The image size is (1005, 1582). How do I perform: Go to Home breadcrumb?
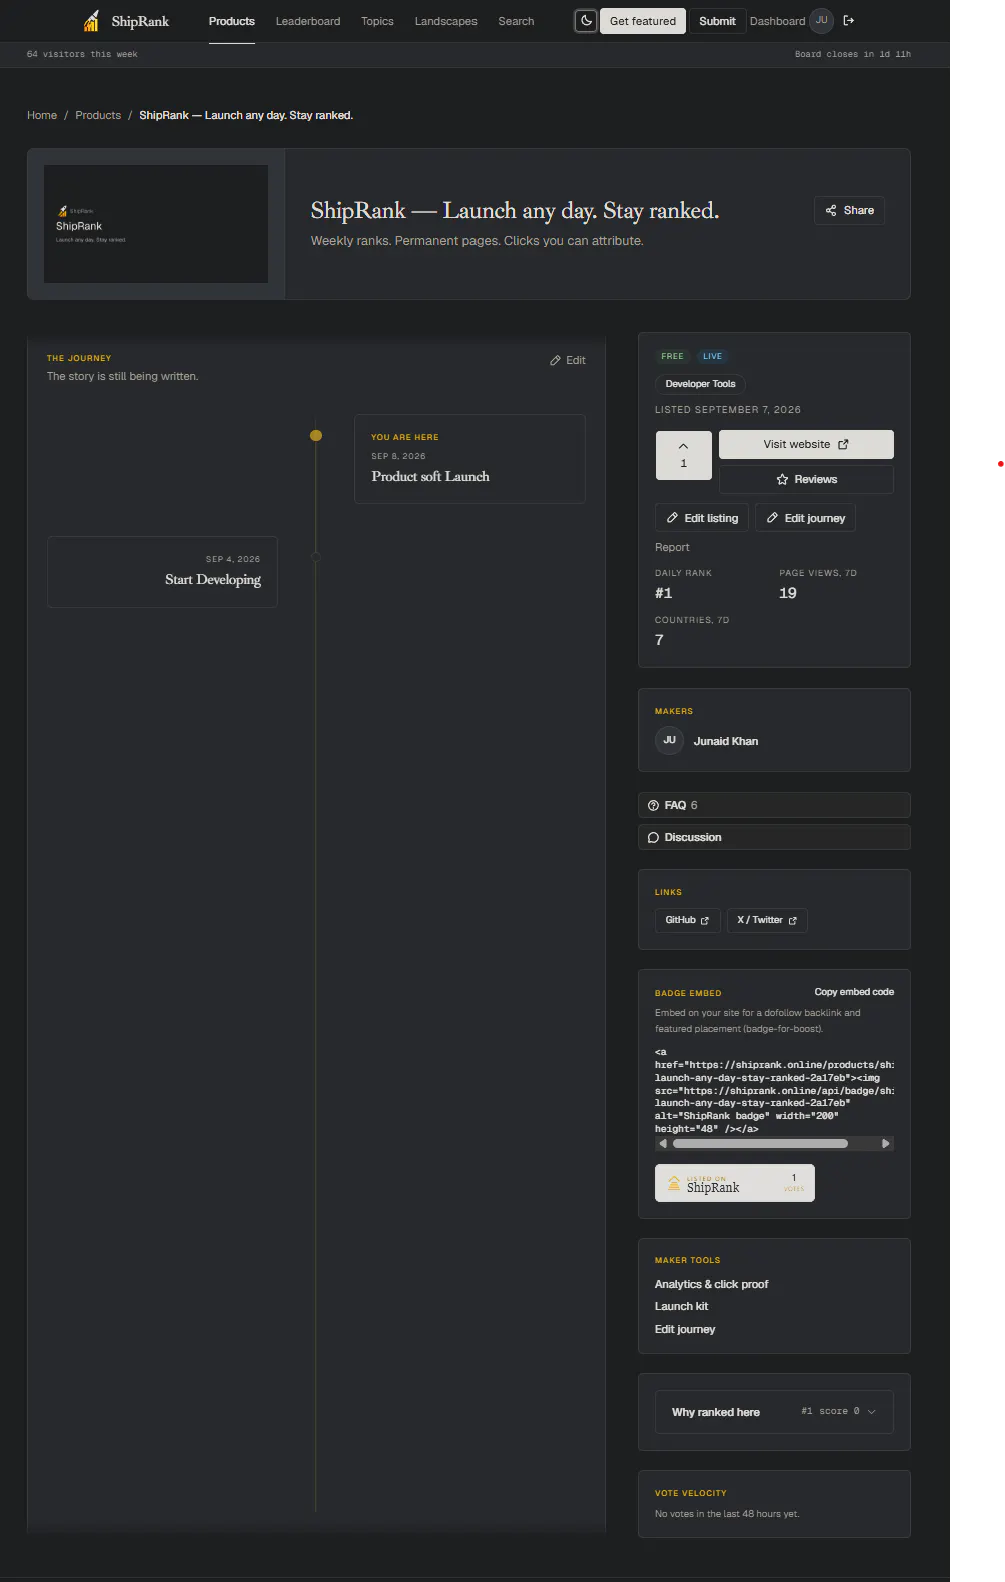tap(42, 116)
